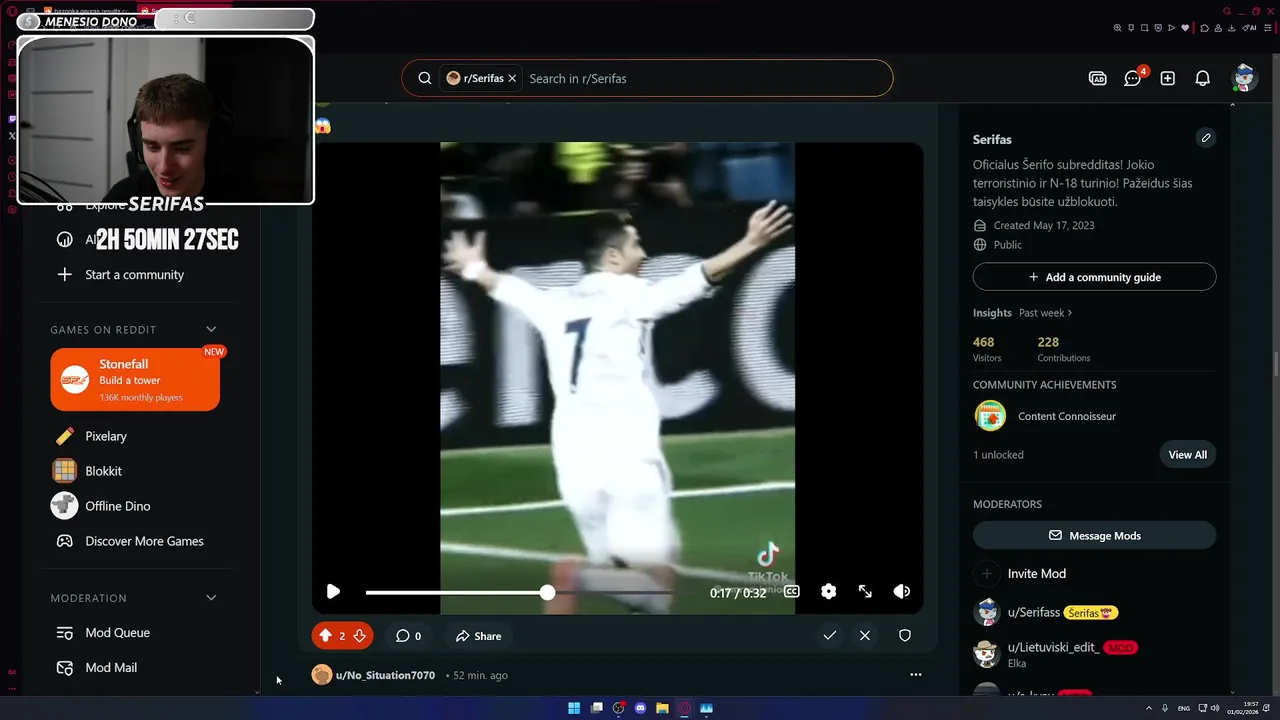Show hidden system tray icons
Viewport: 1280px width, 720px height.
point(1148,708)
